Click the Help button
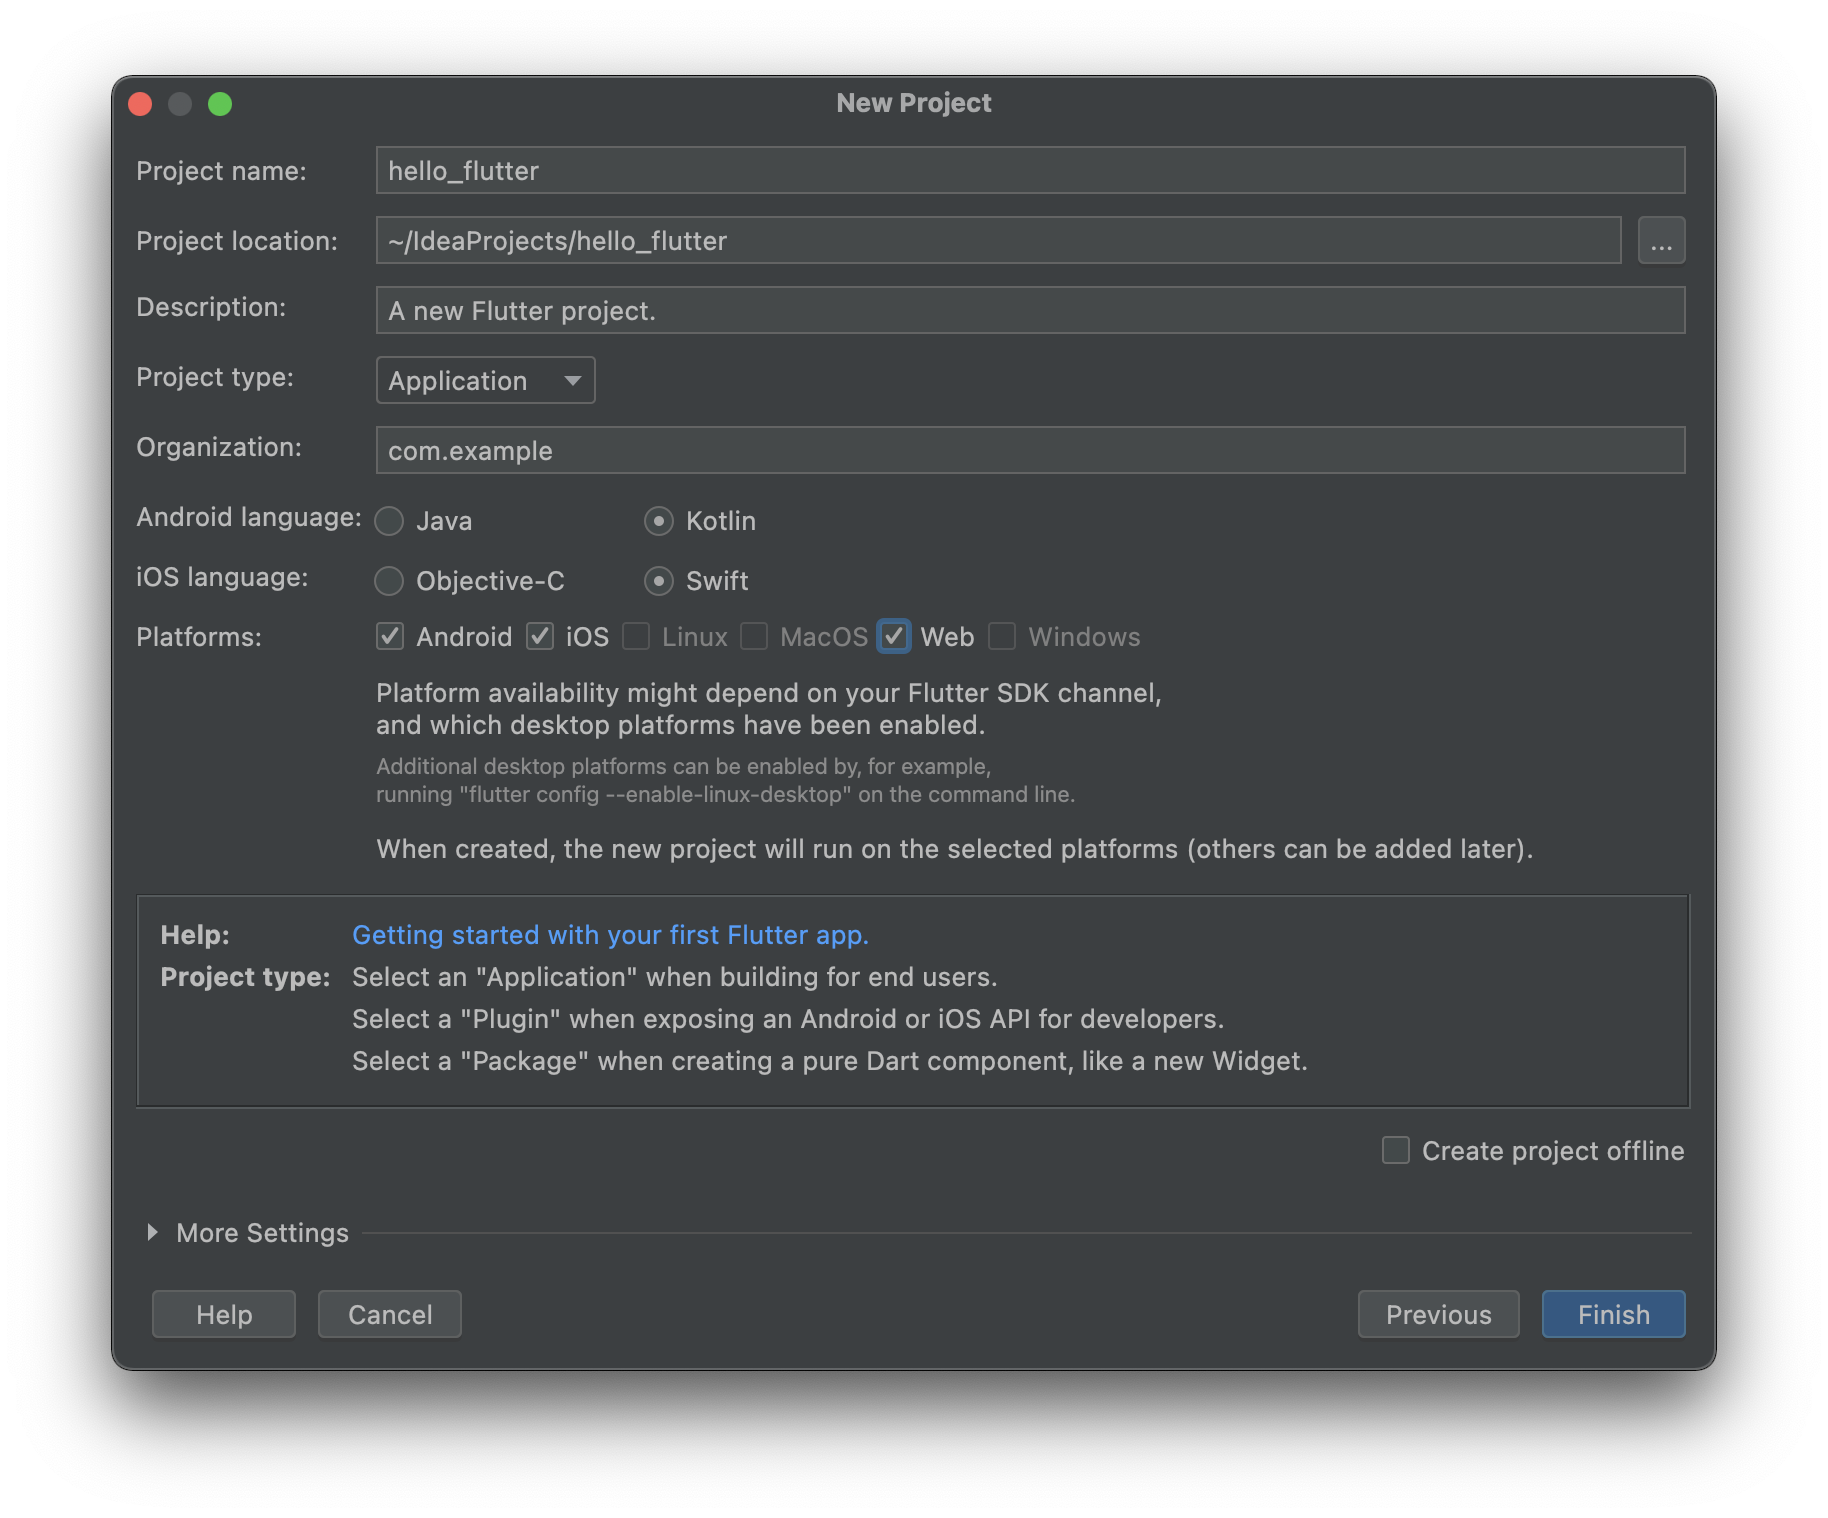This screenshot has width=1828, height=1518. point(224,1314)
